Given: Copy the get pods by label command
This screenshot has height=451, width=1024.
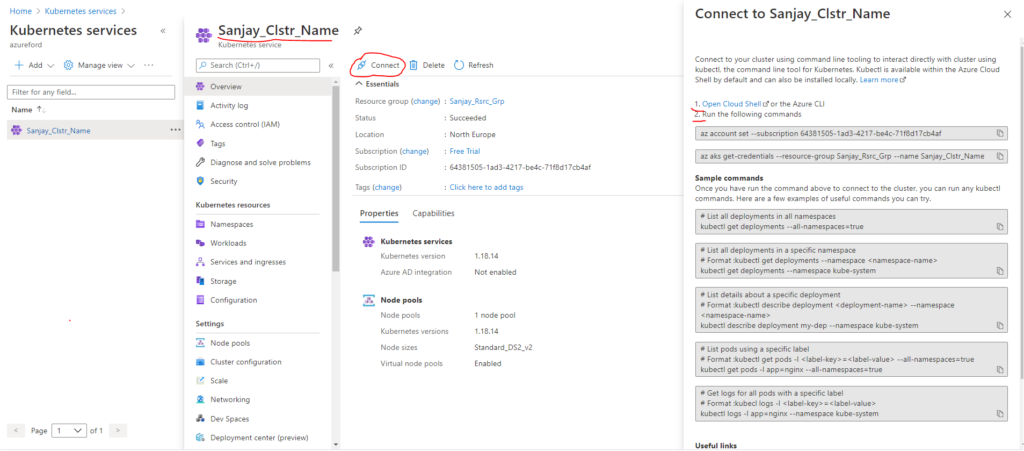Looking at the screenshot, I should pos(999,369).
